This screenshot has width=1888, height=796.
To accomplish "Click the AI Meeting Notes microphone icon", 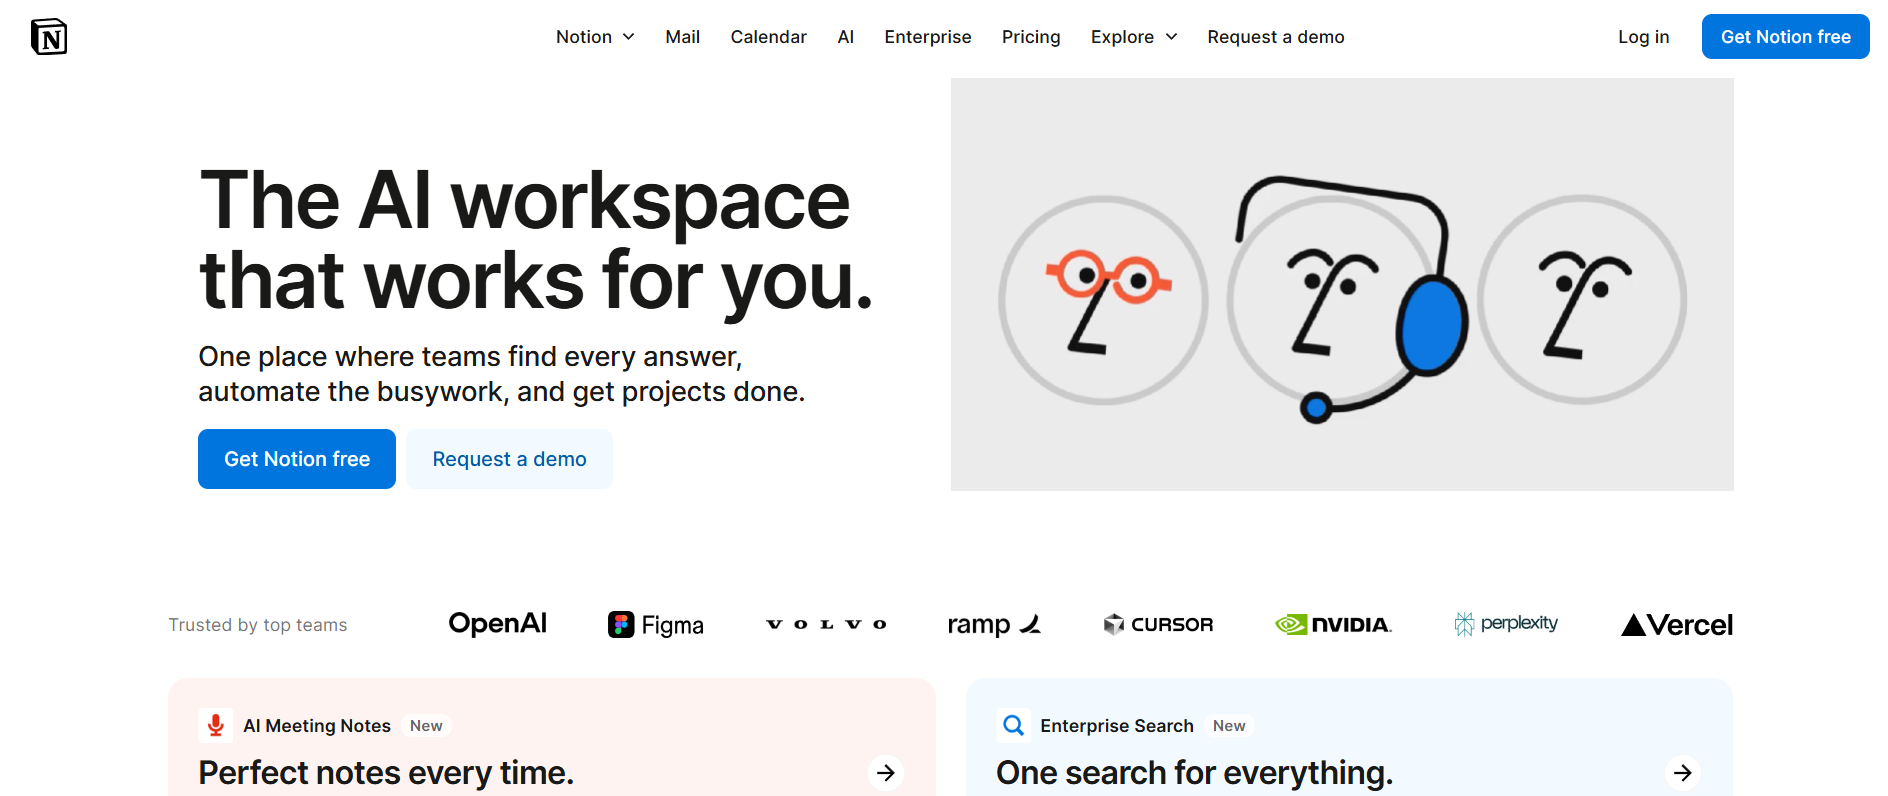I will (215, 725).
